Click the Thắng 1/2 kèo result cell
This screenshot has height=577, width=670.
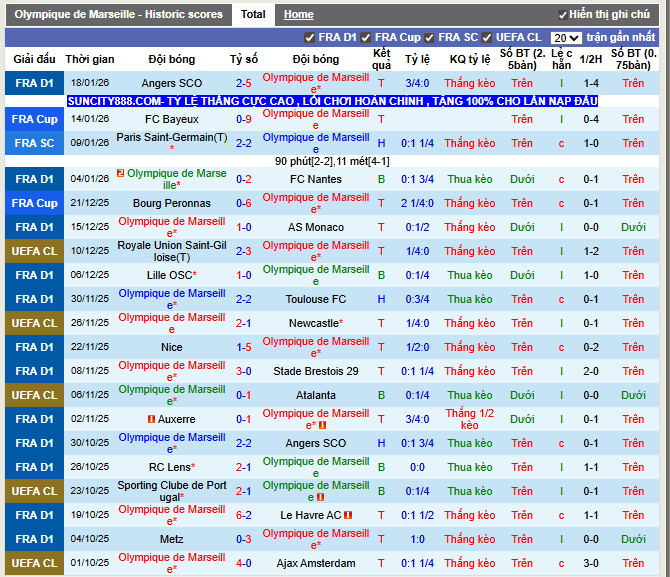[x=470, y=419]
